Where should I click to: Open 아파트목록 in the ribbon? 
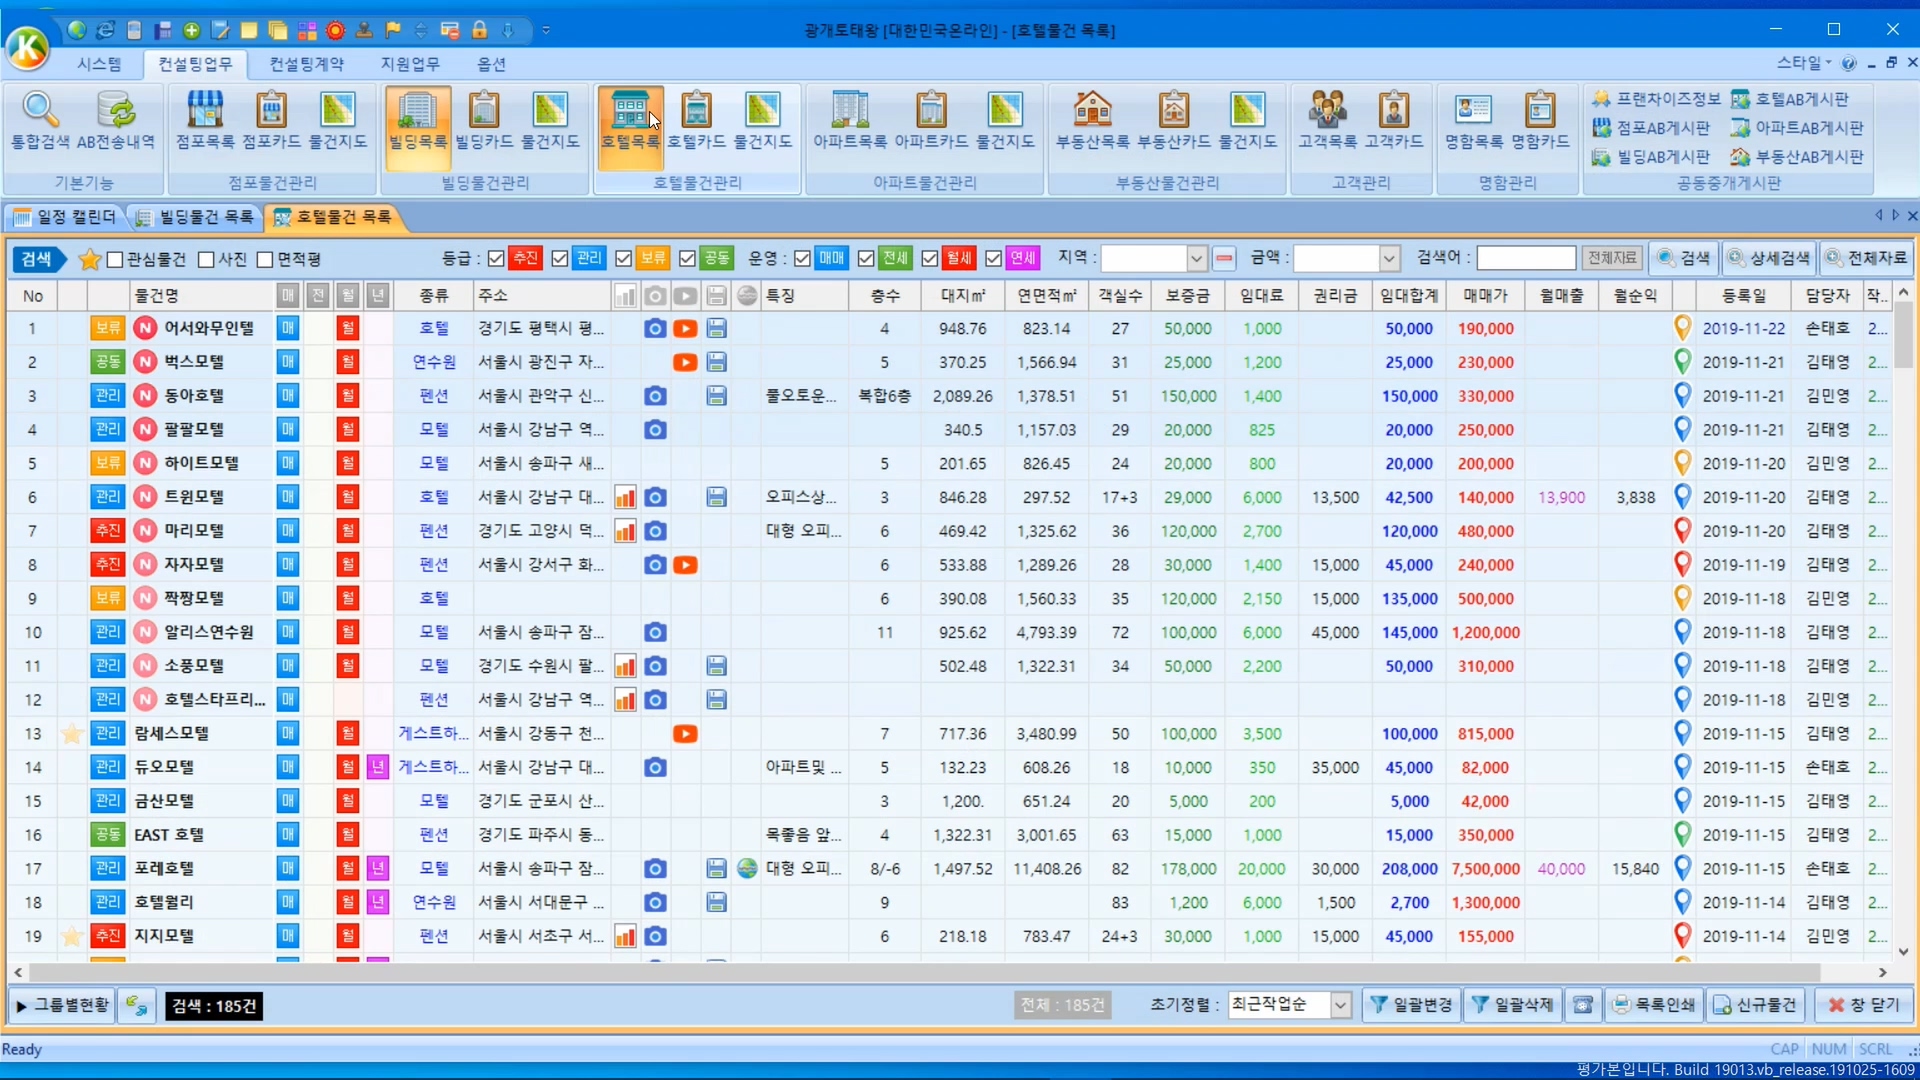849,120
